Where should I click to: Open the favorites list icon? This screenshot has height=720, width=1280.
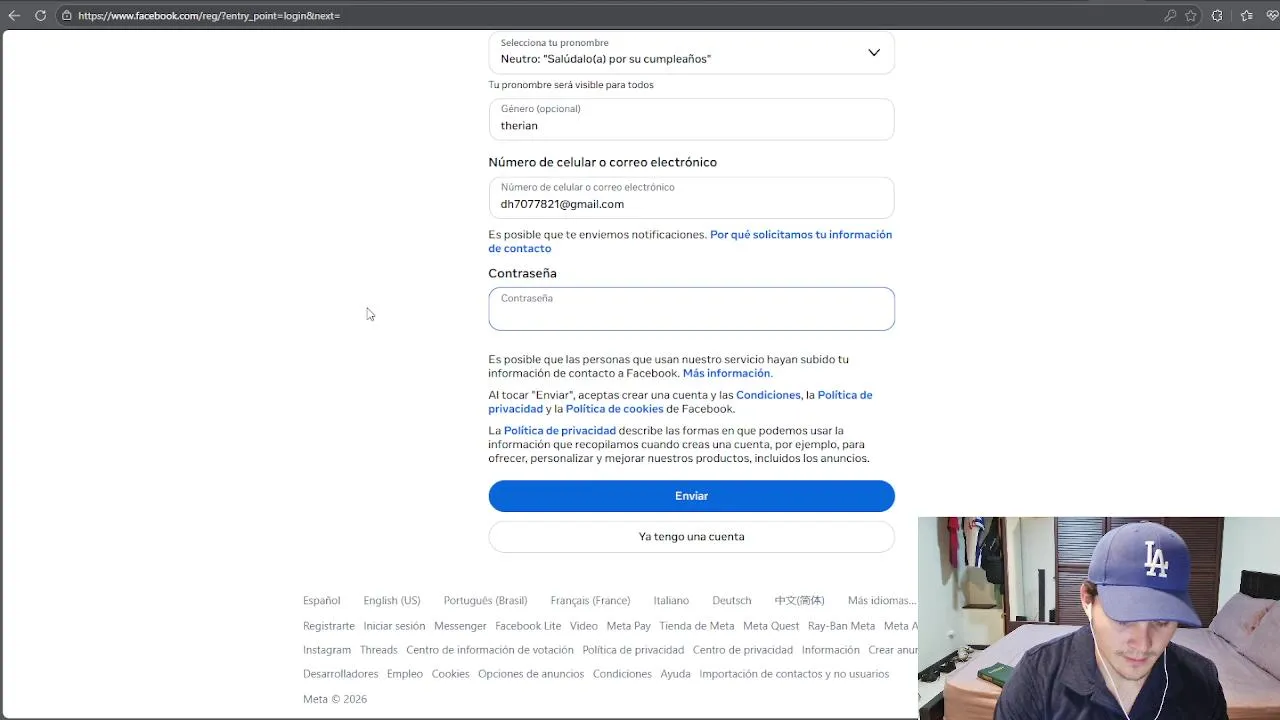[1246, 15]
